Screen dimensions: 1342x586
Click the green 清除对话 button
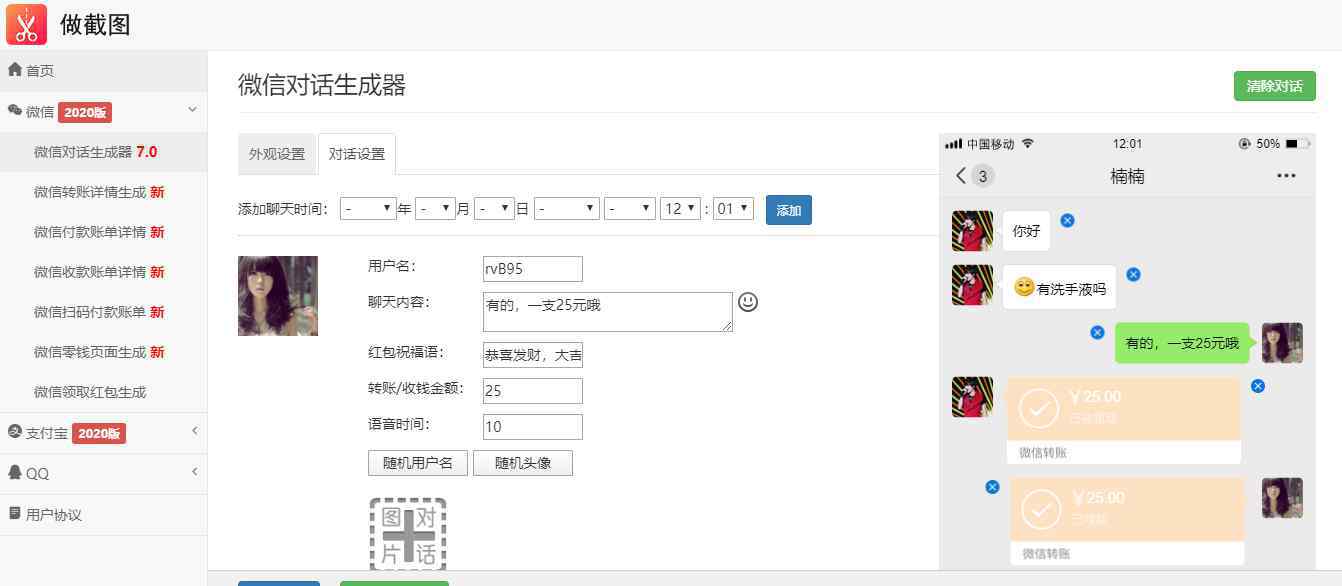[1274, 86]
